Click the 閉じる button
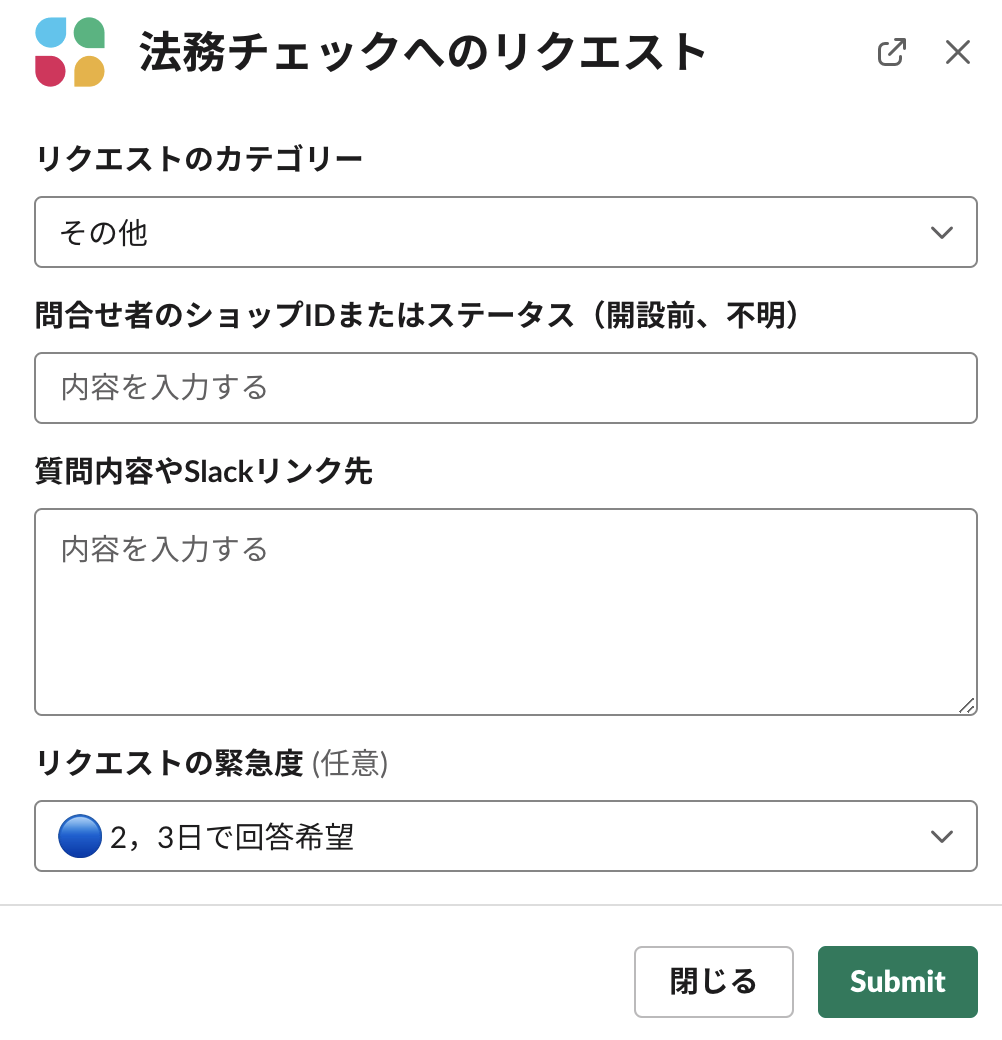This screenshot has width=1002, height=1040. point(713,982)
